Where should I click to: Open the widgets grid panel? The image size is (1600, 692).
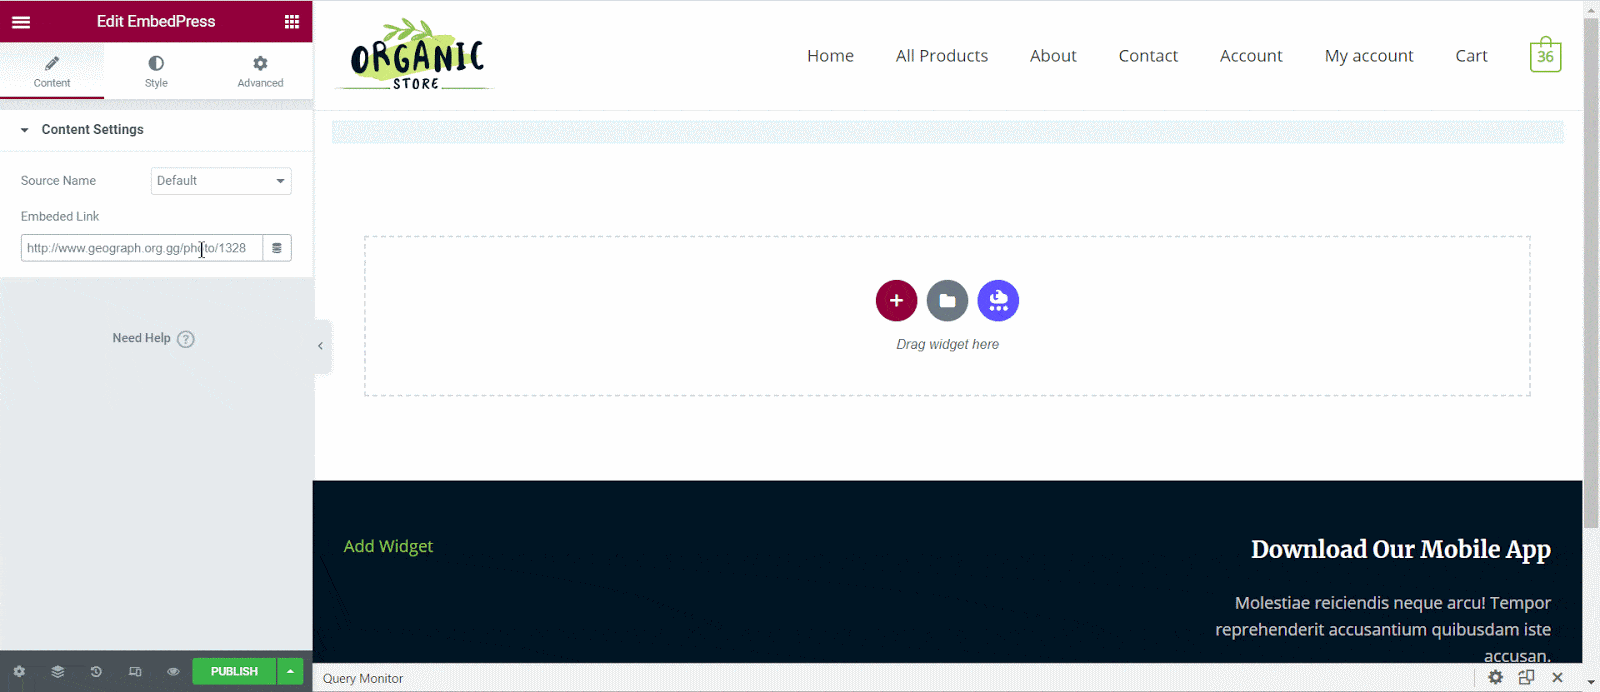291,22
